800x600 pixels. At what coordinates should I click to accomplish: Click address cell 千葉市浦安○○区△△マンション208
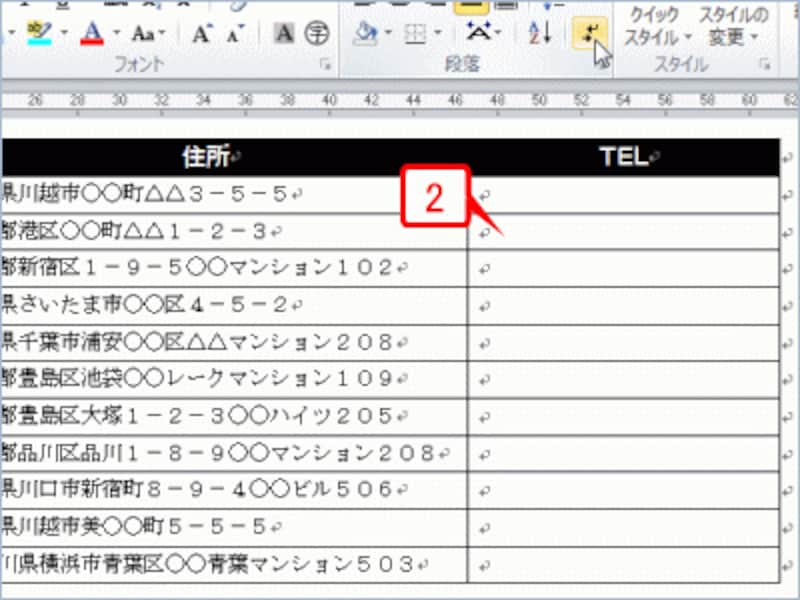click(x=234, y=342)
